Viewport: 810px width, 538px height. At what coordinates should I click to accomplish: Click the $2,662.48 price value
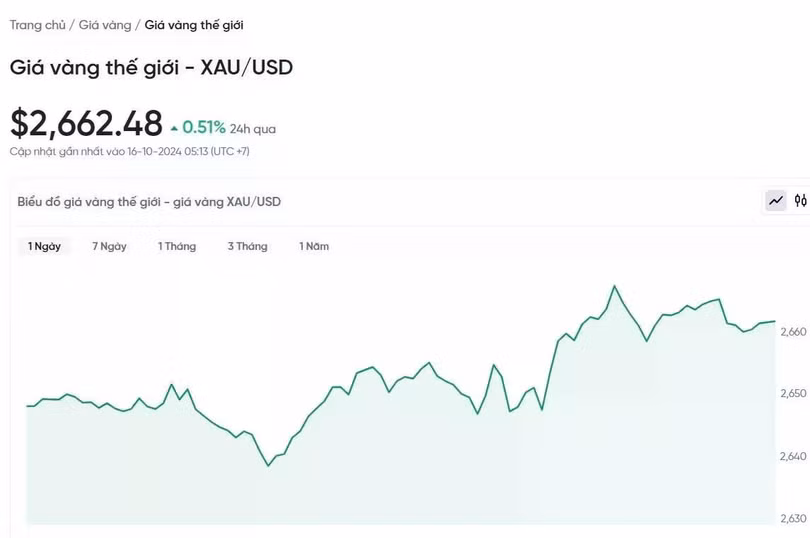click(x=86, y=123)
